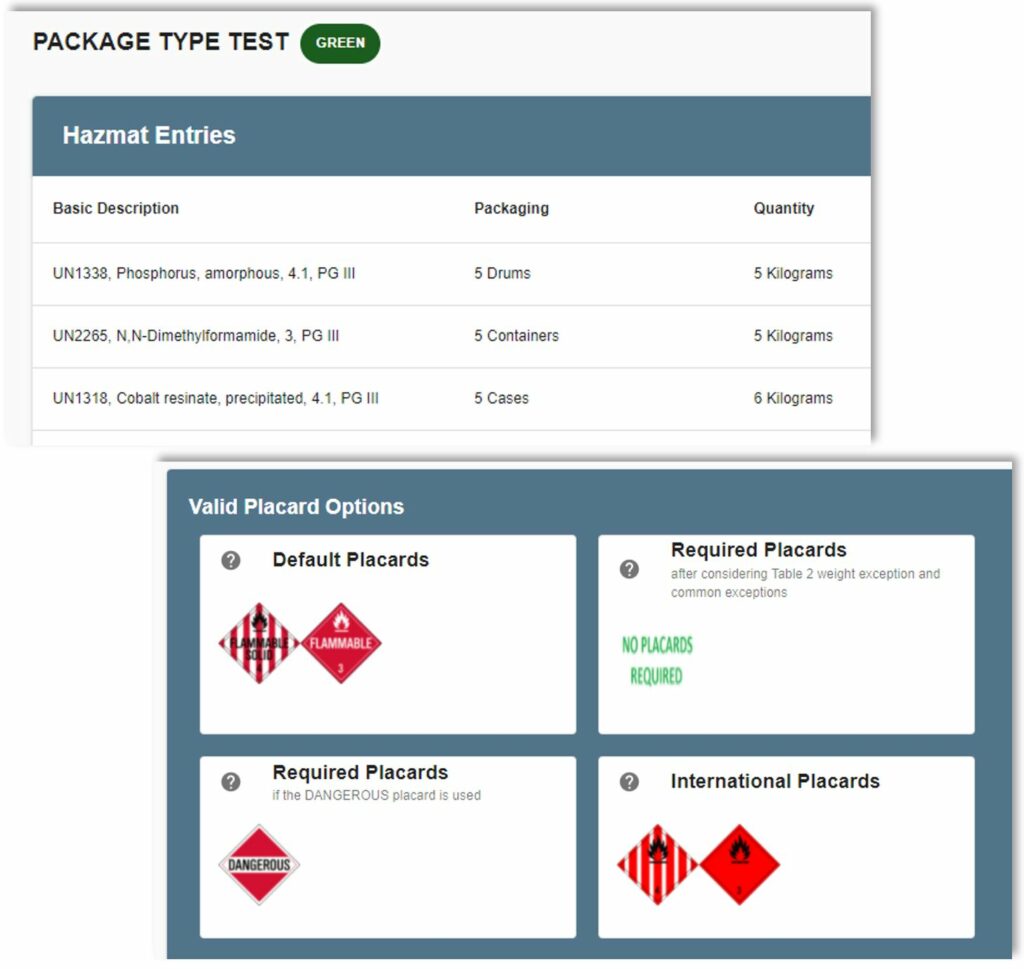Sort by the Quantity column header
The image size is (1024, 969).
click(784, 208)
